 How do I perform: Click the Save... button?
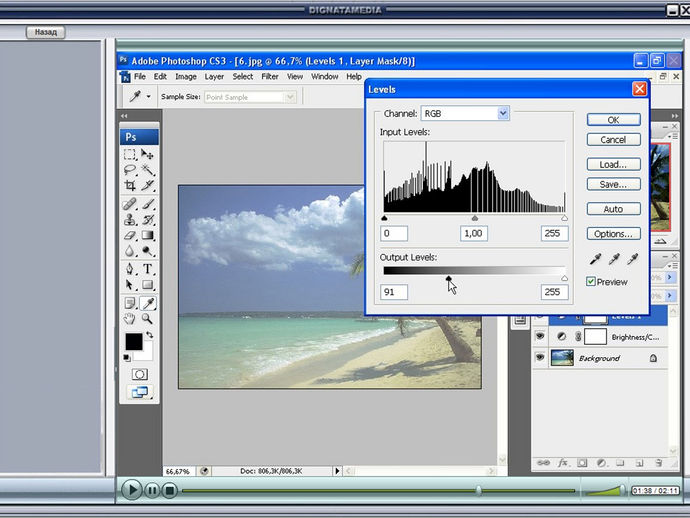pyautogui.click(x=613, y=184)
